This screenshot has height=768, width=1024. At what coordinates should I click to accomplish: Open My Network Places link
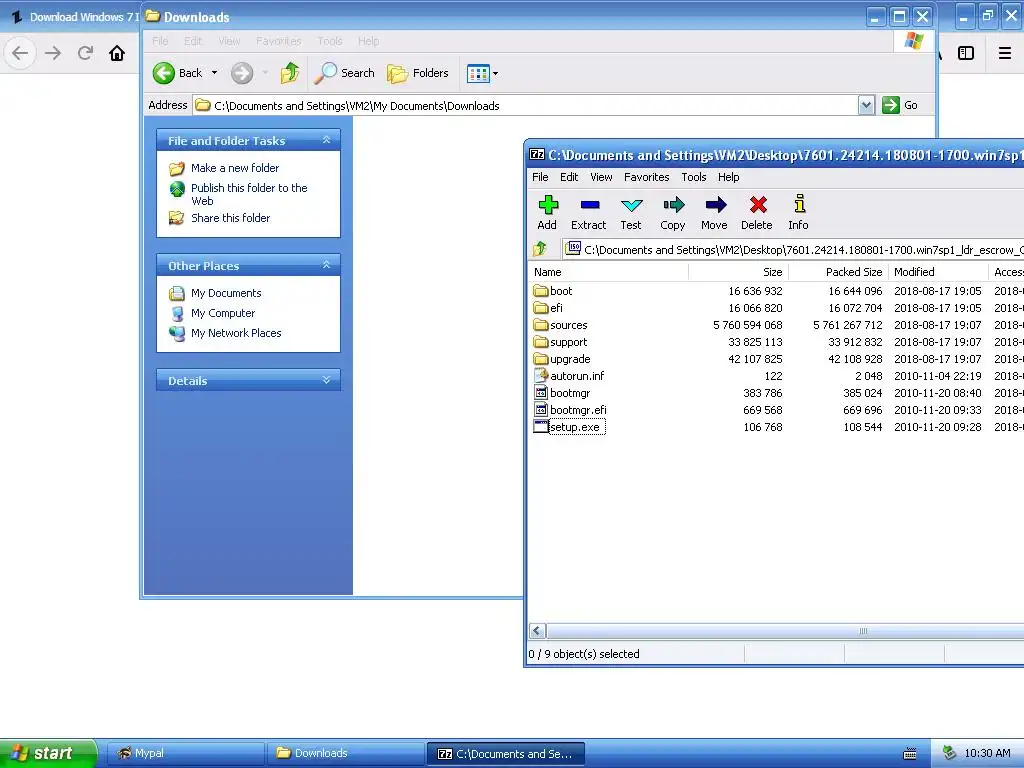pos(236,332)
